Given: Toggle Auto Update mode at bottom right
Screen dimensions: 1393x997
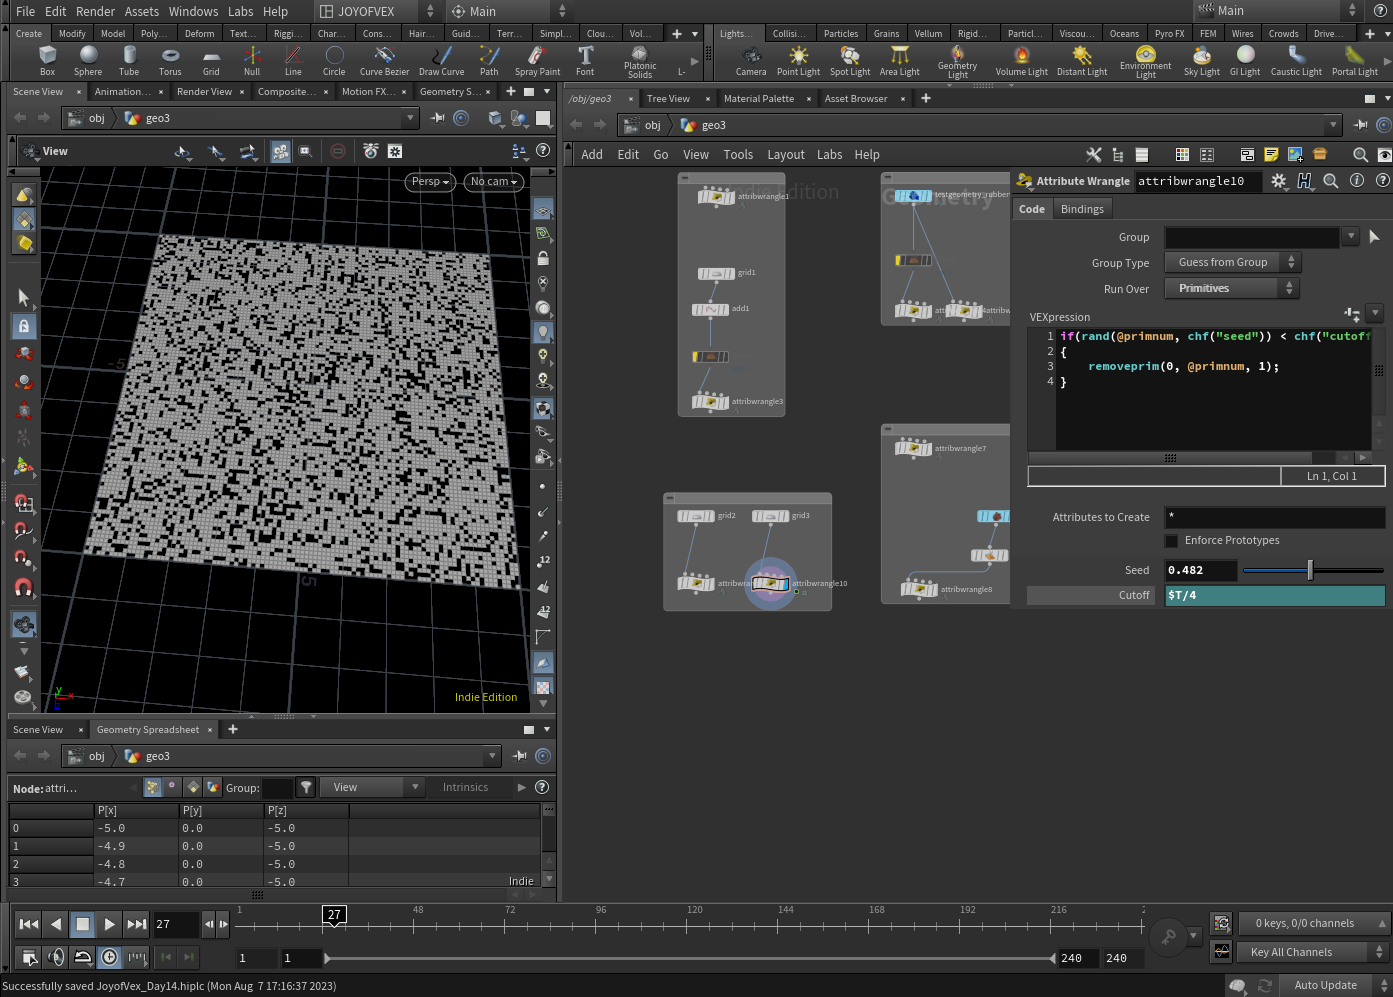Looking at the screenshot, I should tap(1325, 985).
